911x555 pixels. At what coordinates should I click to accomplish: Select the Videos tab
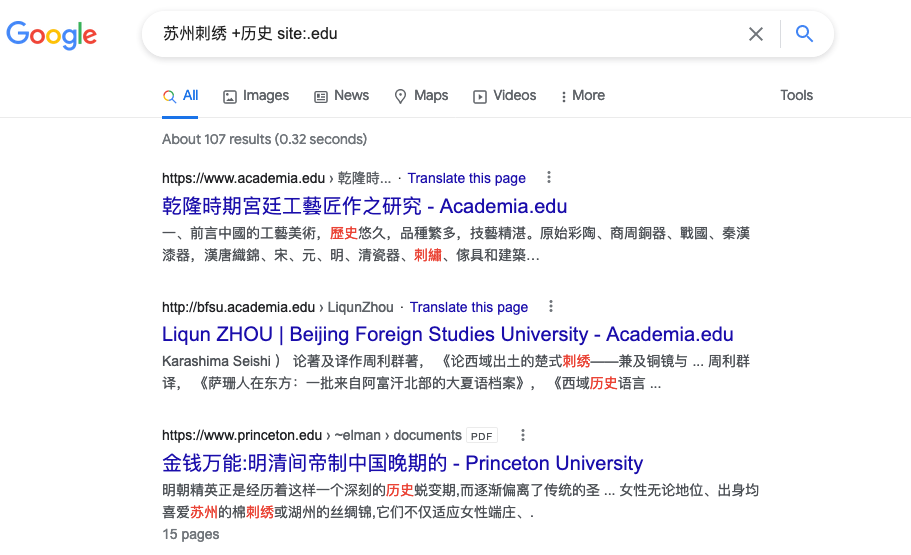pyautogui.click(x=505, y=96)
